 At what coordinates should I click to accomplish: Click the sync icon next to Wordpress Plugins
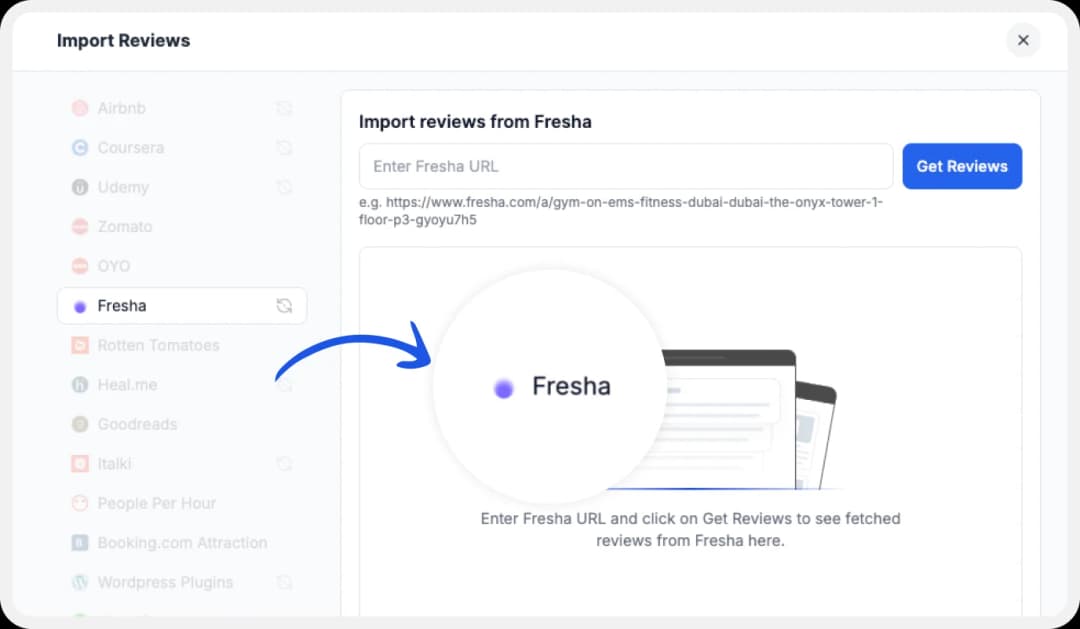pyautogui.click(x=284, y=582)
